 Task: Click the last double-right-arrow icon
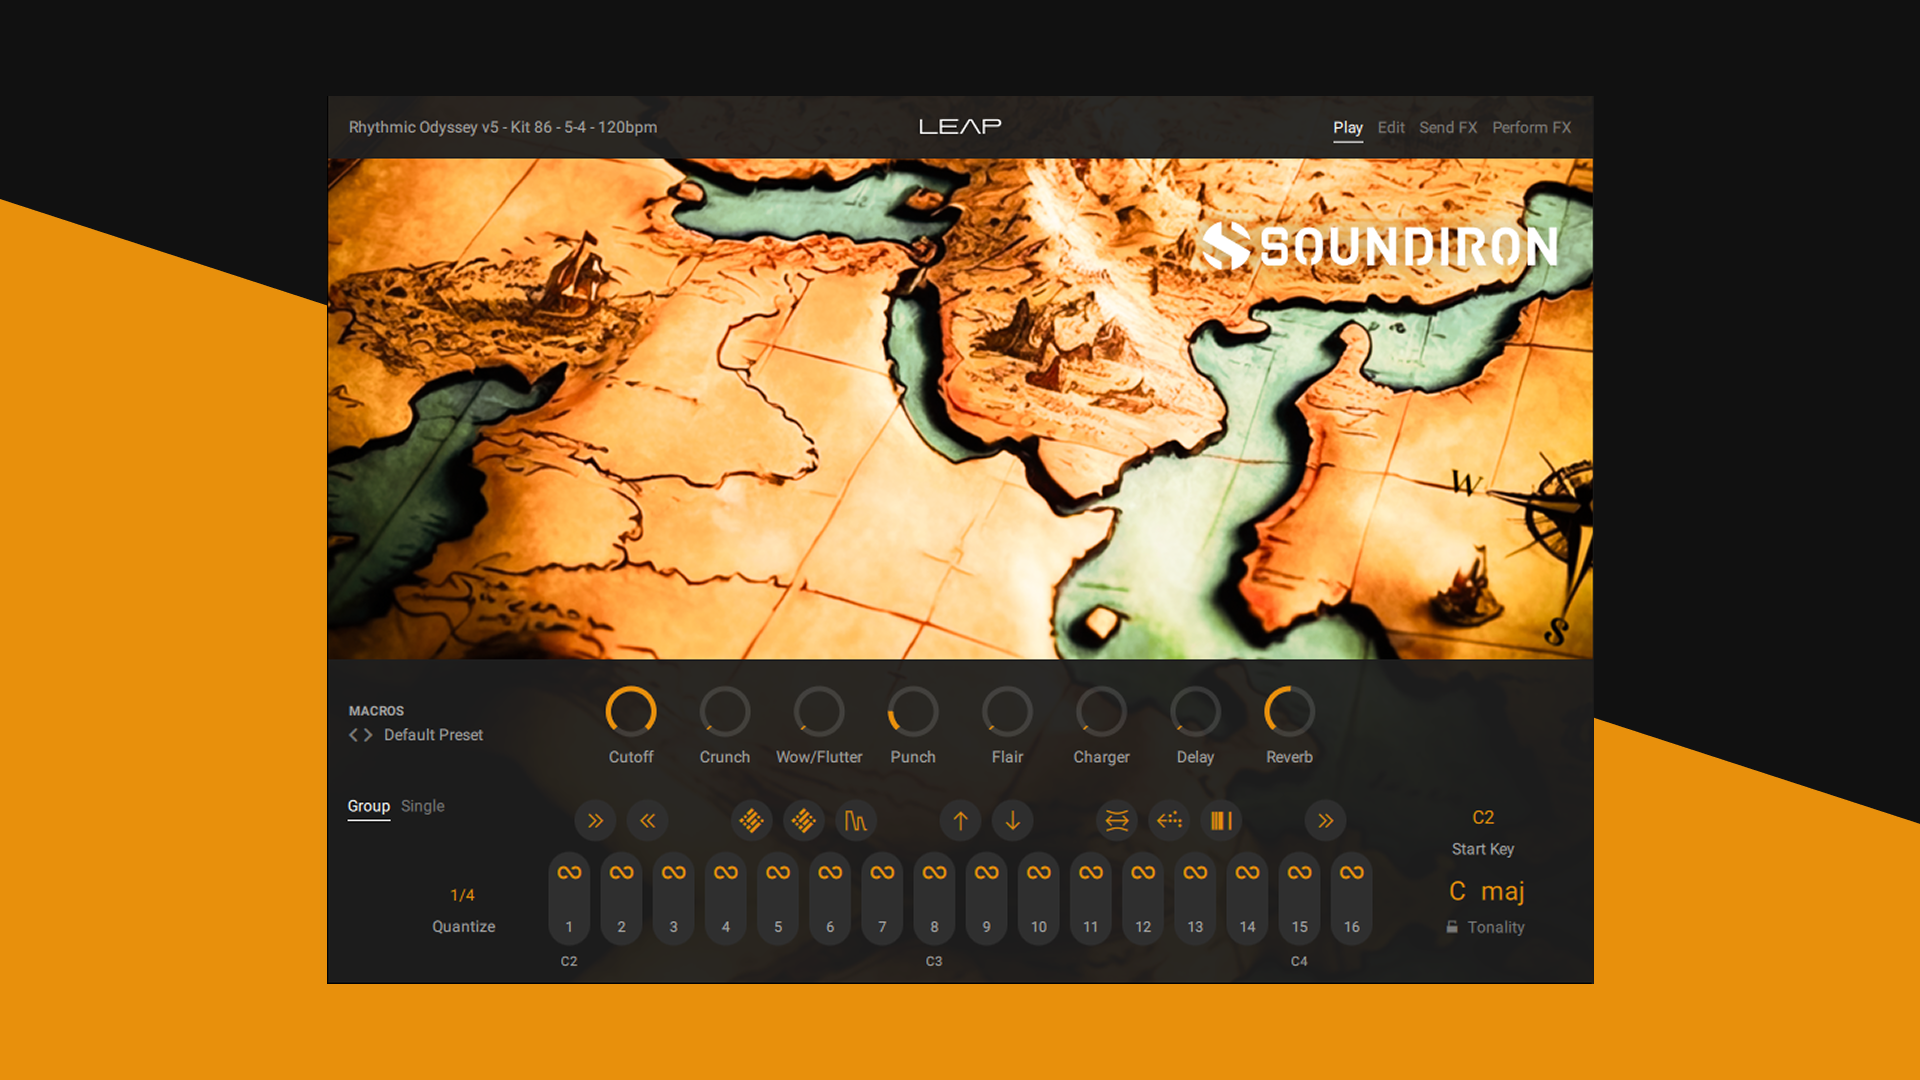pos(1325,821)
